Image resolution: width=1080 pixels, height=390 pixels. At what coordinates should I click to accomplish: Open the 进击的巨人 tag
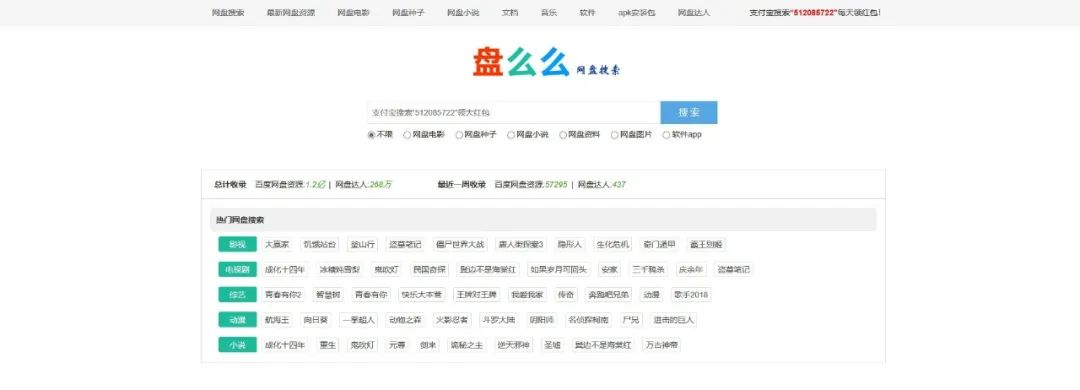pyautogui.click(x=674, y=320)
